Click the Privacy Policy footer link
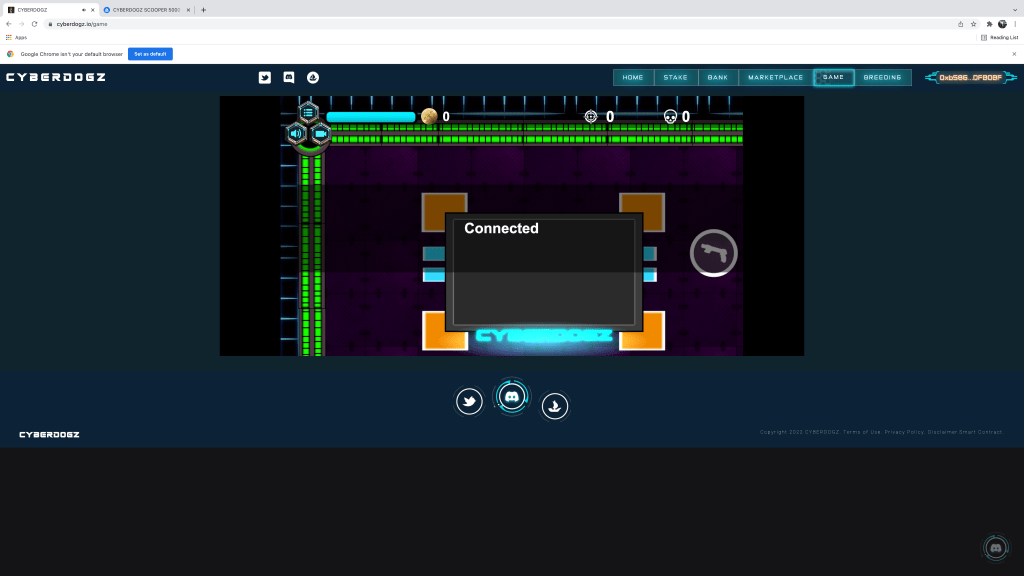1024x576 pixels. click(904, 432)
